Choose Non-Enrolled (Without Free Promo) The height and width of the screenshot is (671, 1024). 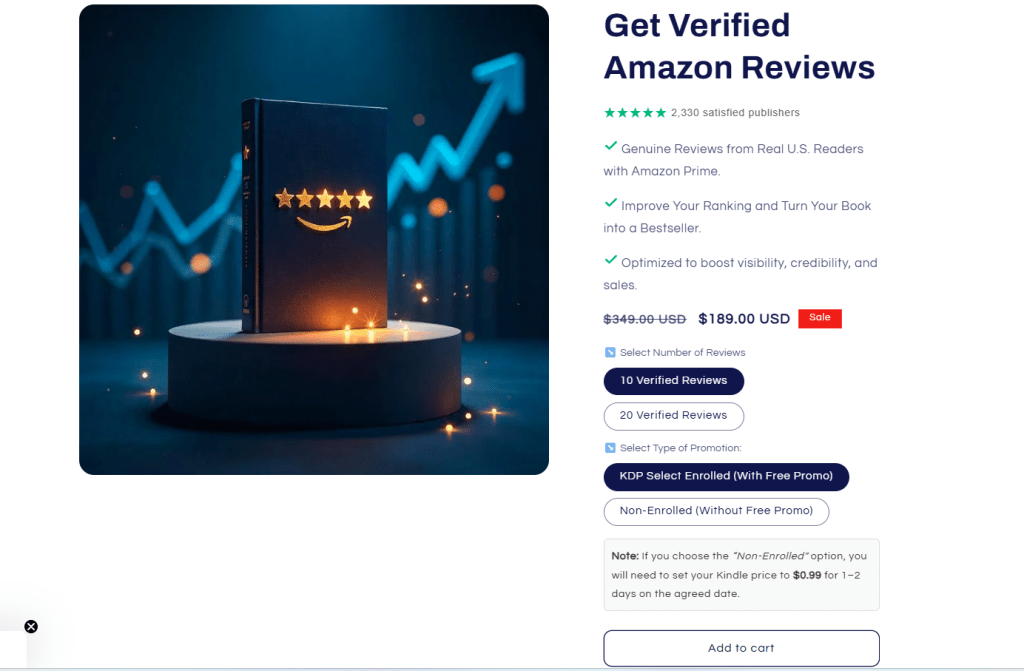pos(716,512)
